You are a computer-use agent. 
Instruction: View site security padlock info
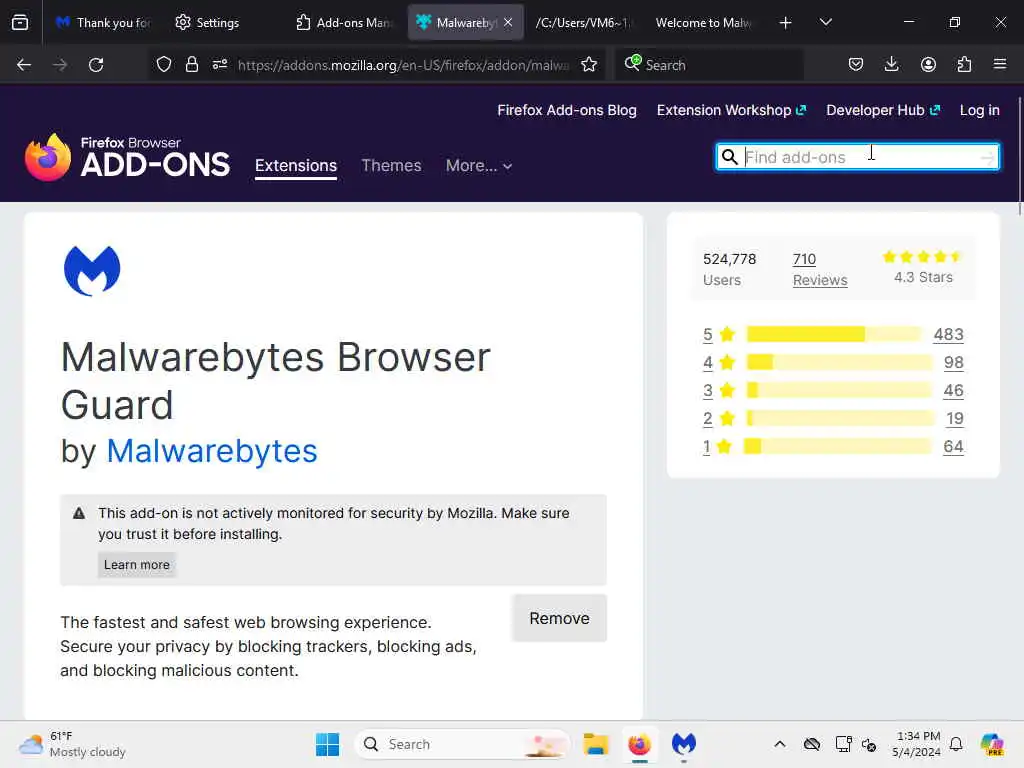tap(191, 65)
